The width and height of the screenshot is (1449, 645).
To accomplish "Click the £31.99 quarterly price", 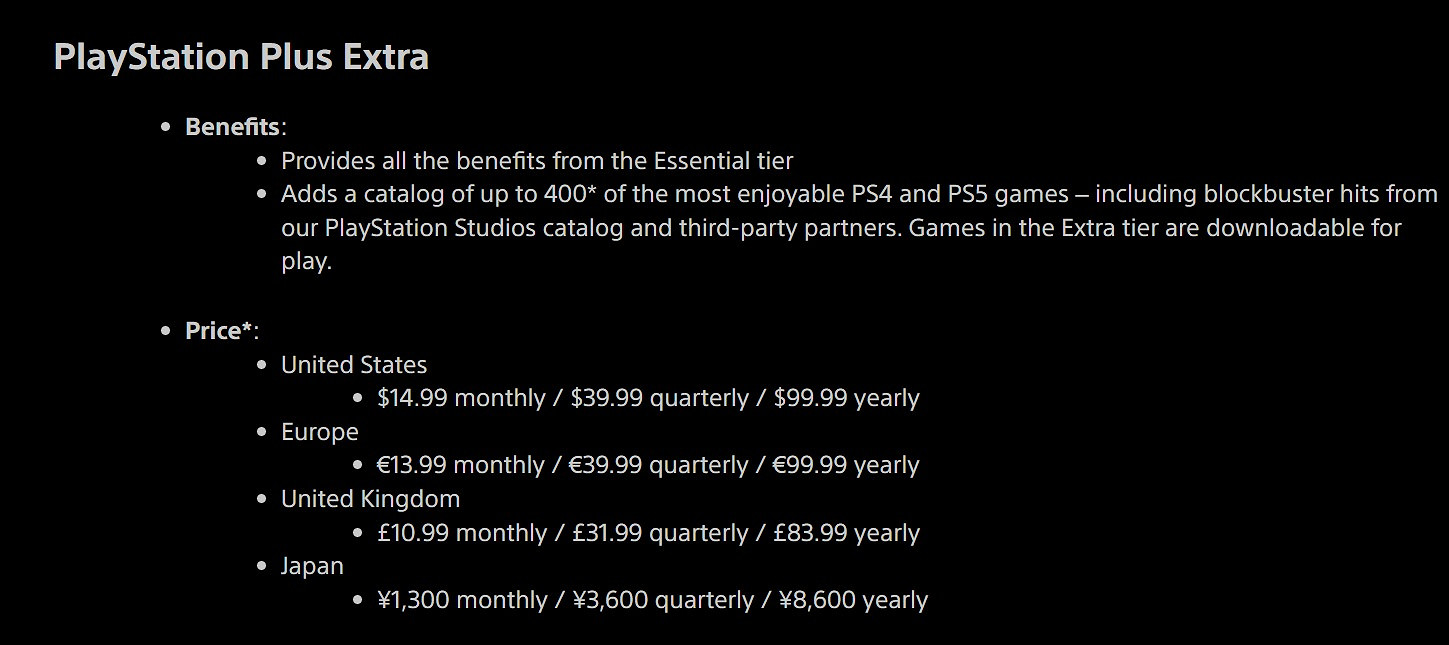I will click(x=660, y=533).
